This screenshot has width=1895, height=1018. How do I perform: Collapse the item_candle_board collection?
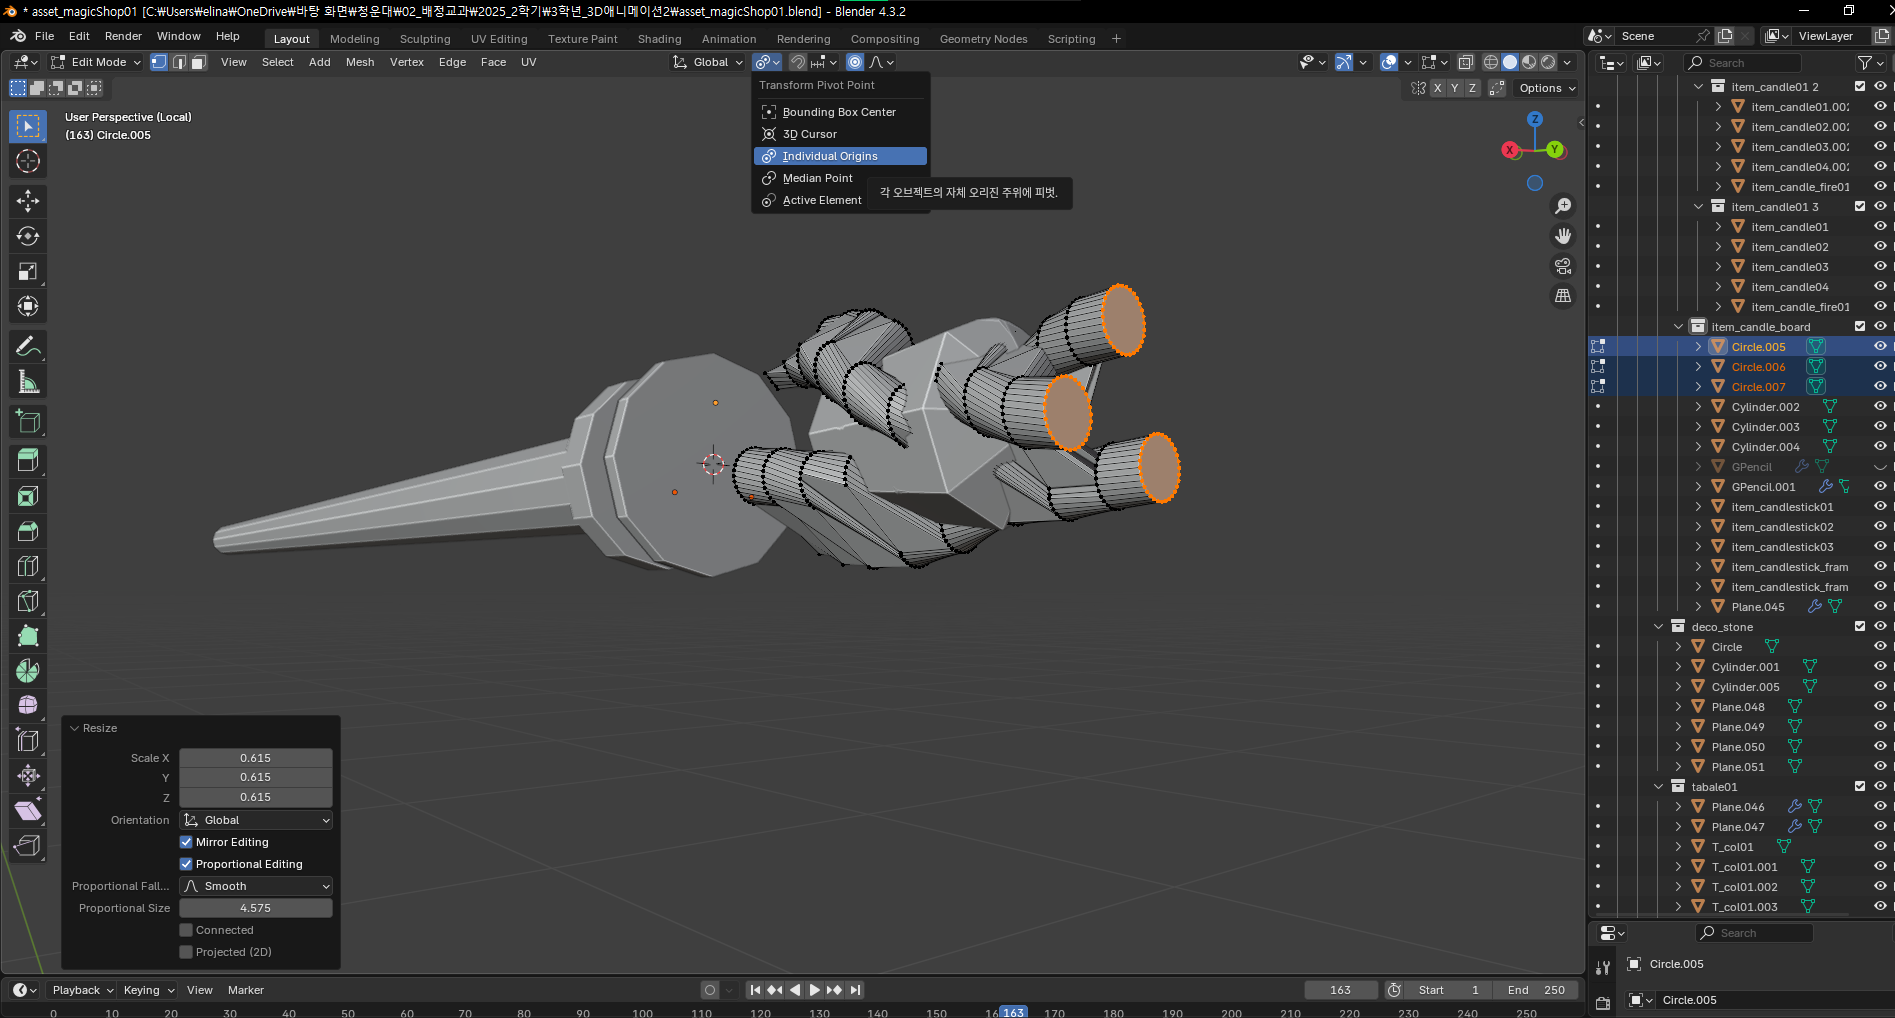[1678, 326]
